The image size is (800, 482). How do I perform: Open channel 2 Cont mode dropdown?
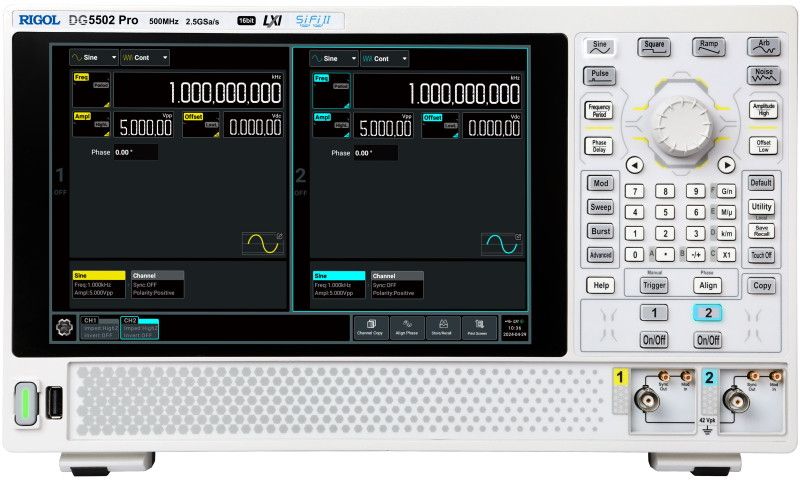pyautogui.click(x=385, y=59)
